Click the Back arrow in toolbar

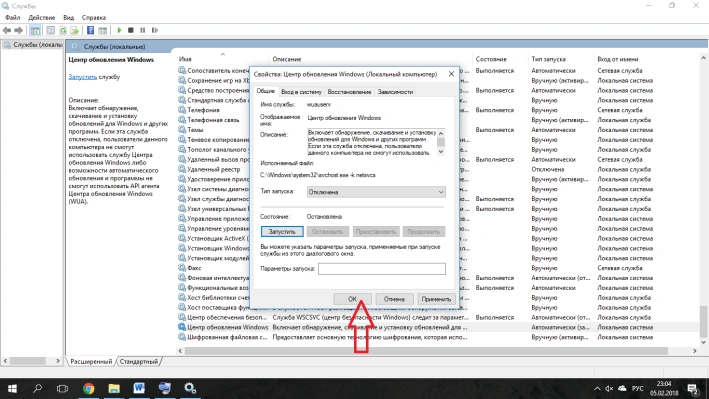(7, 30)
